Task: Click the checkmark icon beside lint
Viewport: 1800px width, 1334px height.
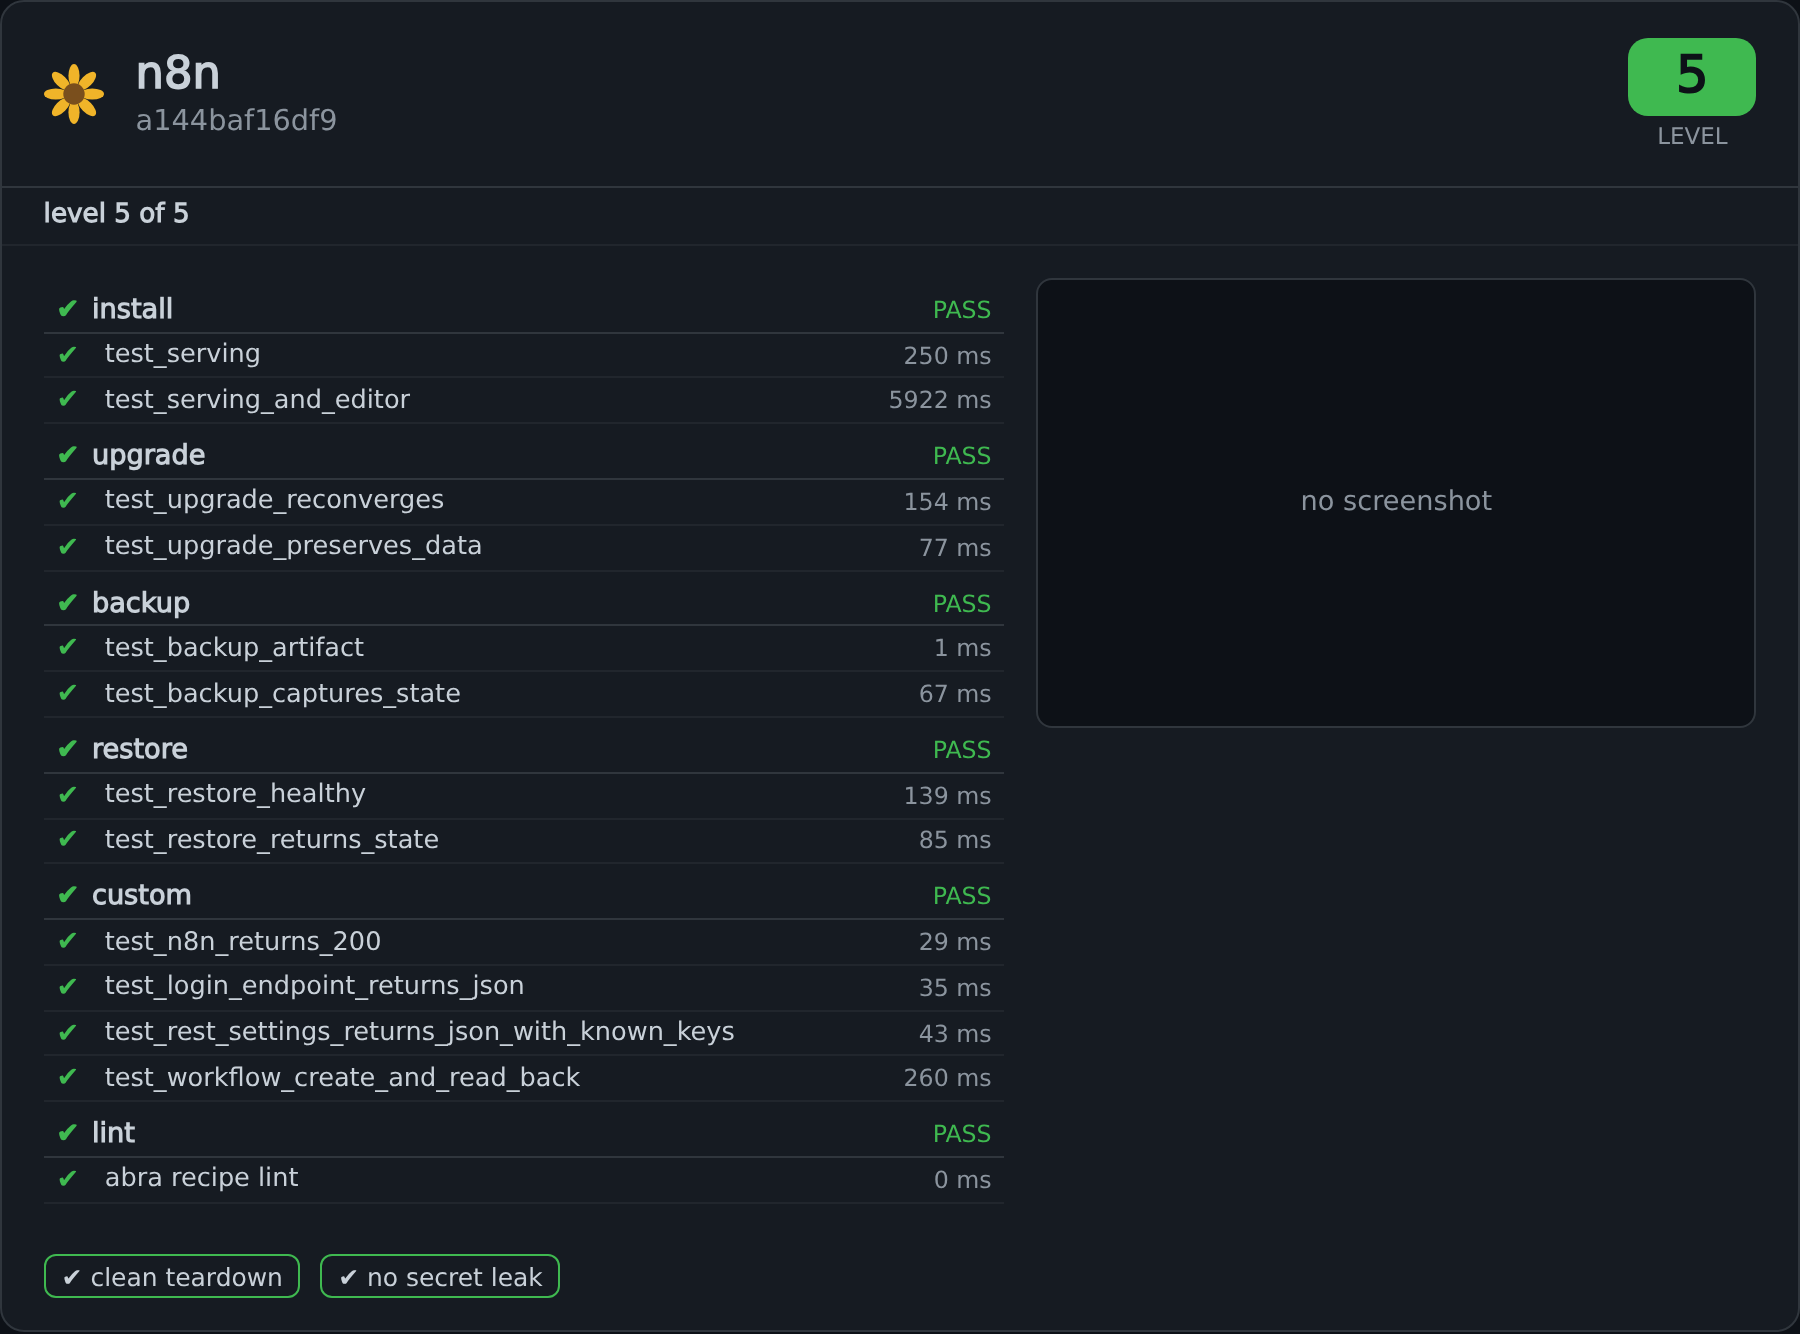Action: (68, 1133)
